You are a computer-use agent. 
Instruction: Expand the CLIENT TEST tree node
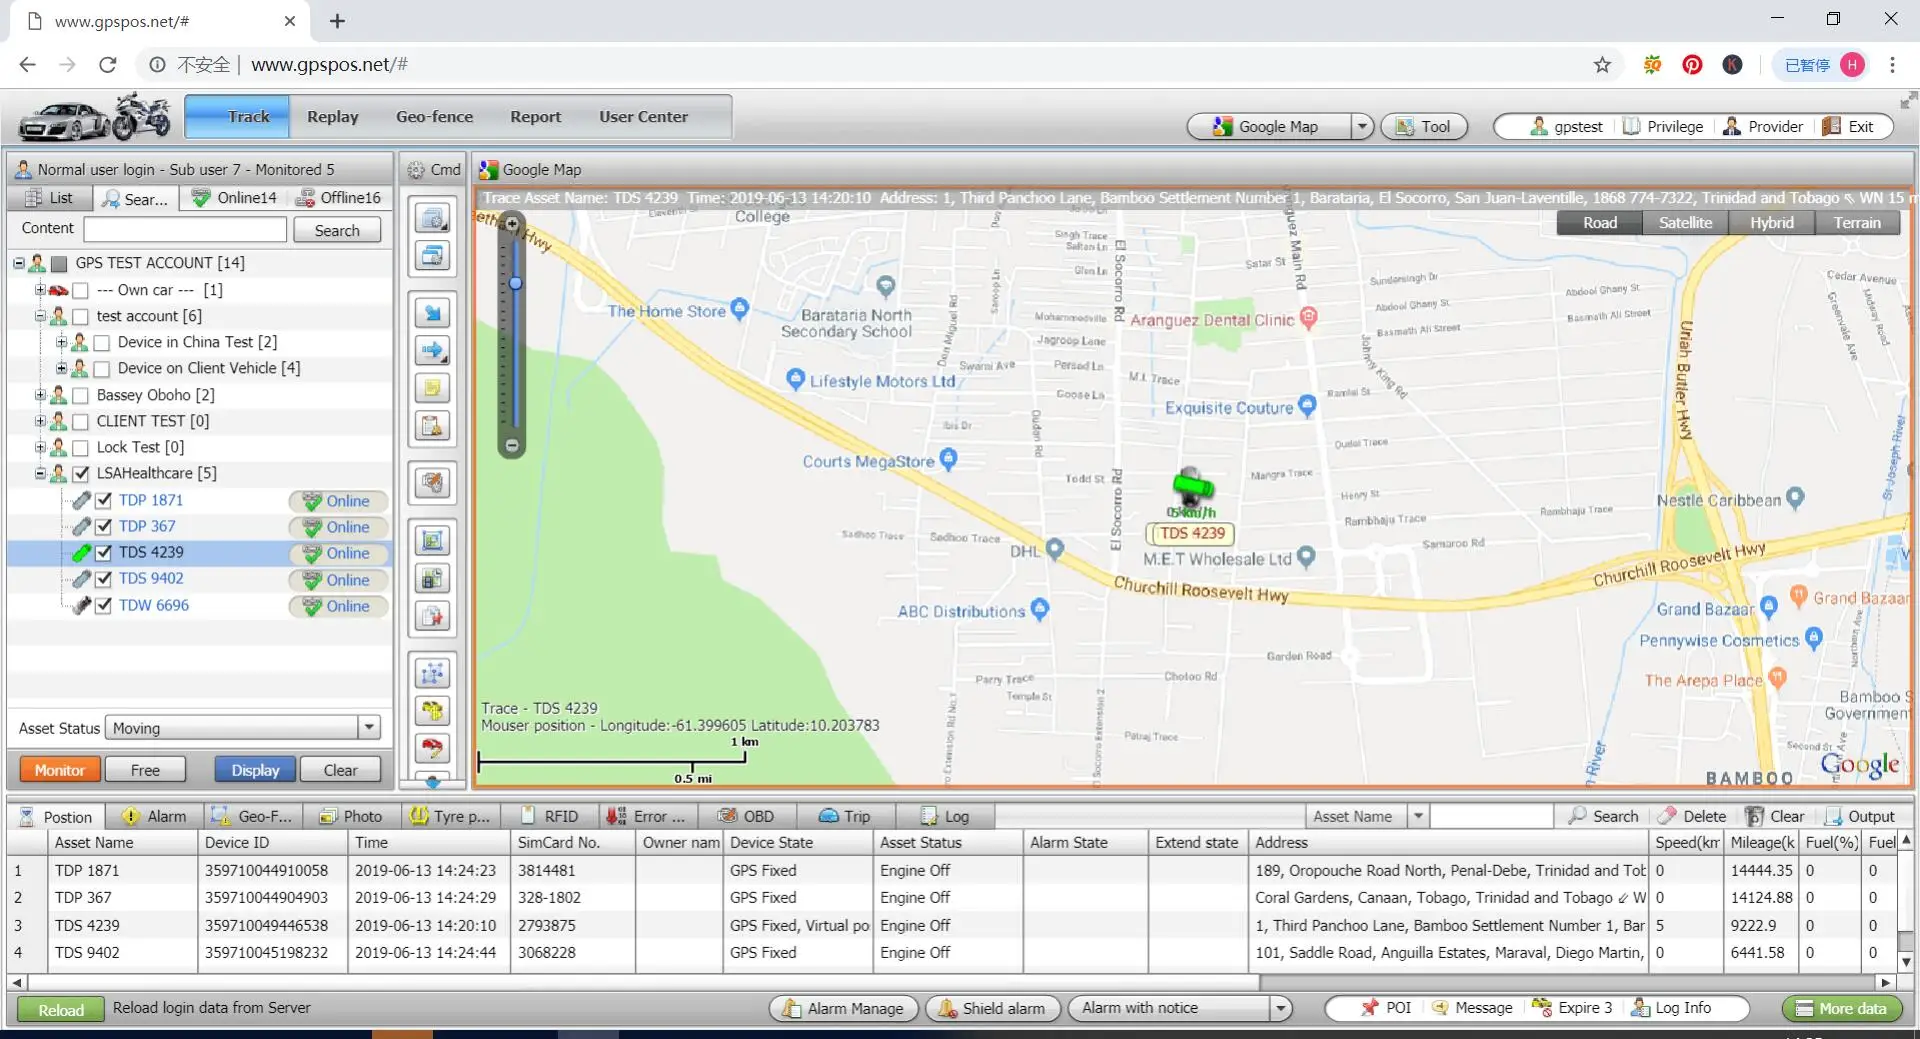click(x=40, y=421)
